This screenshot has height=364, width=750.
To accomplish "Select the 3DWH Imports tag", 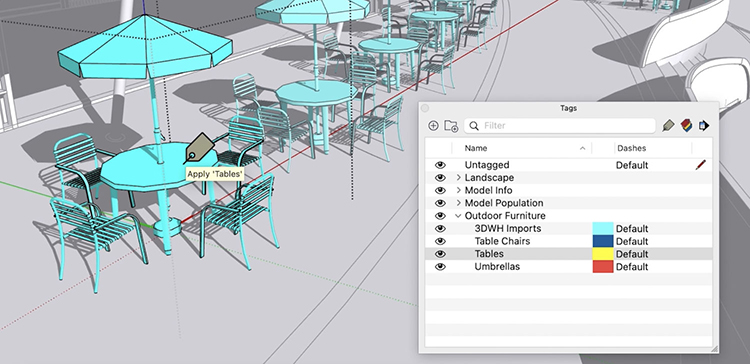I will click(569, 229).
